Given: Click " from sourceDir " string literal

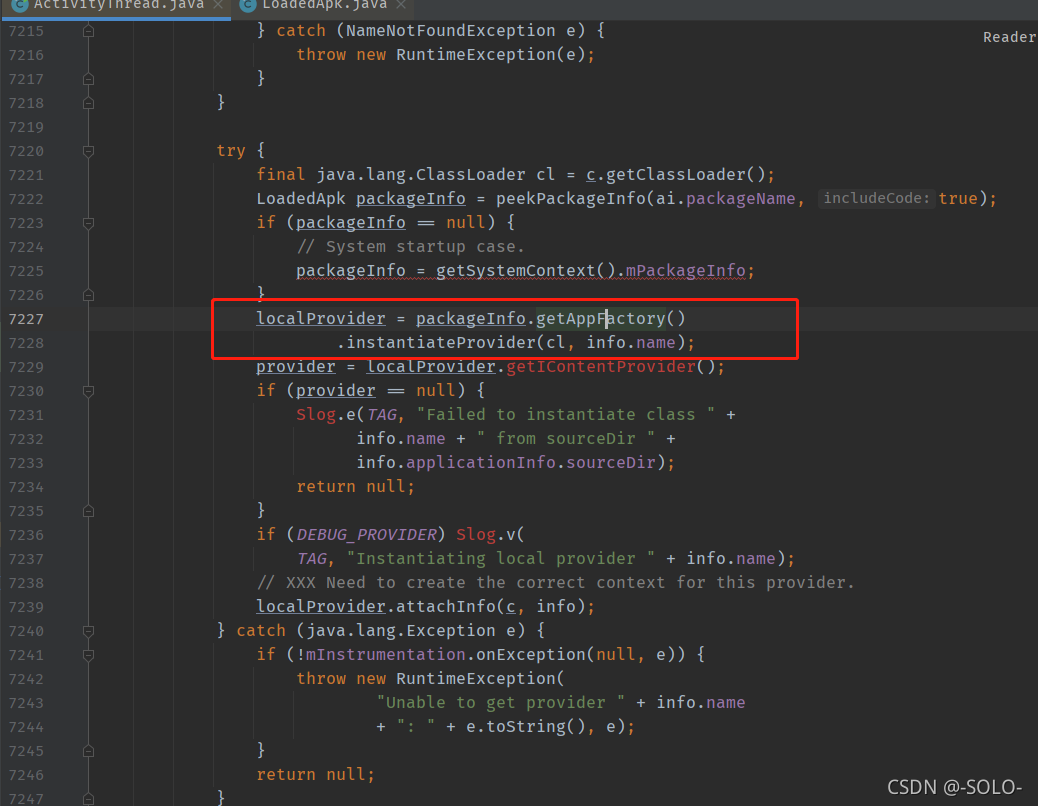Looking at the screenshot, I should [566, 438].
